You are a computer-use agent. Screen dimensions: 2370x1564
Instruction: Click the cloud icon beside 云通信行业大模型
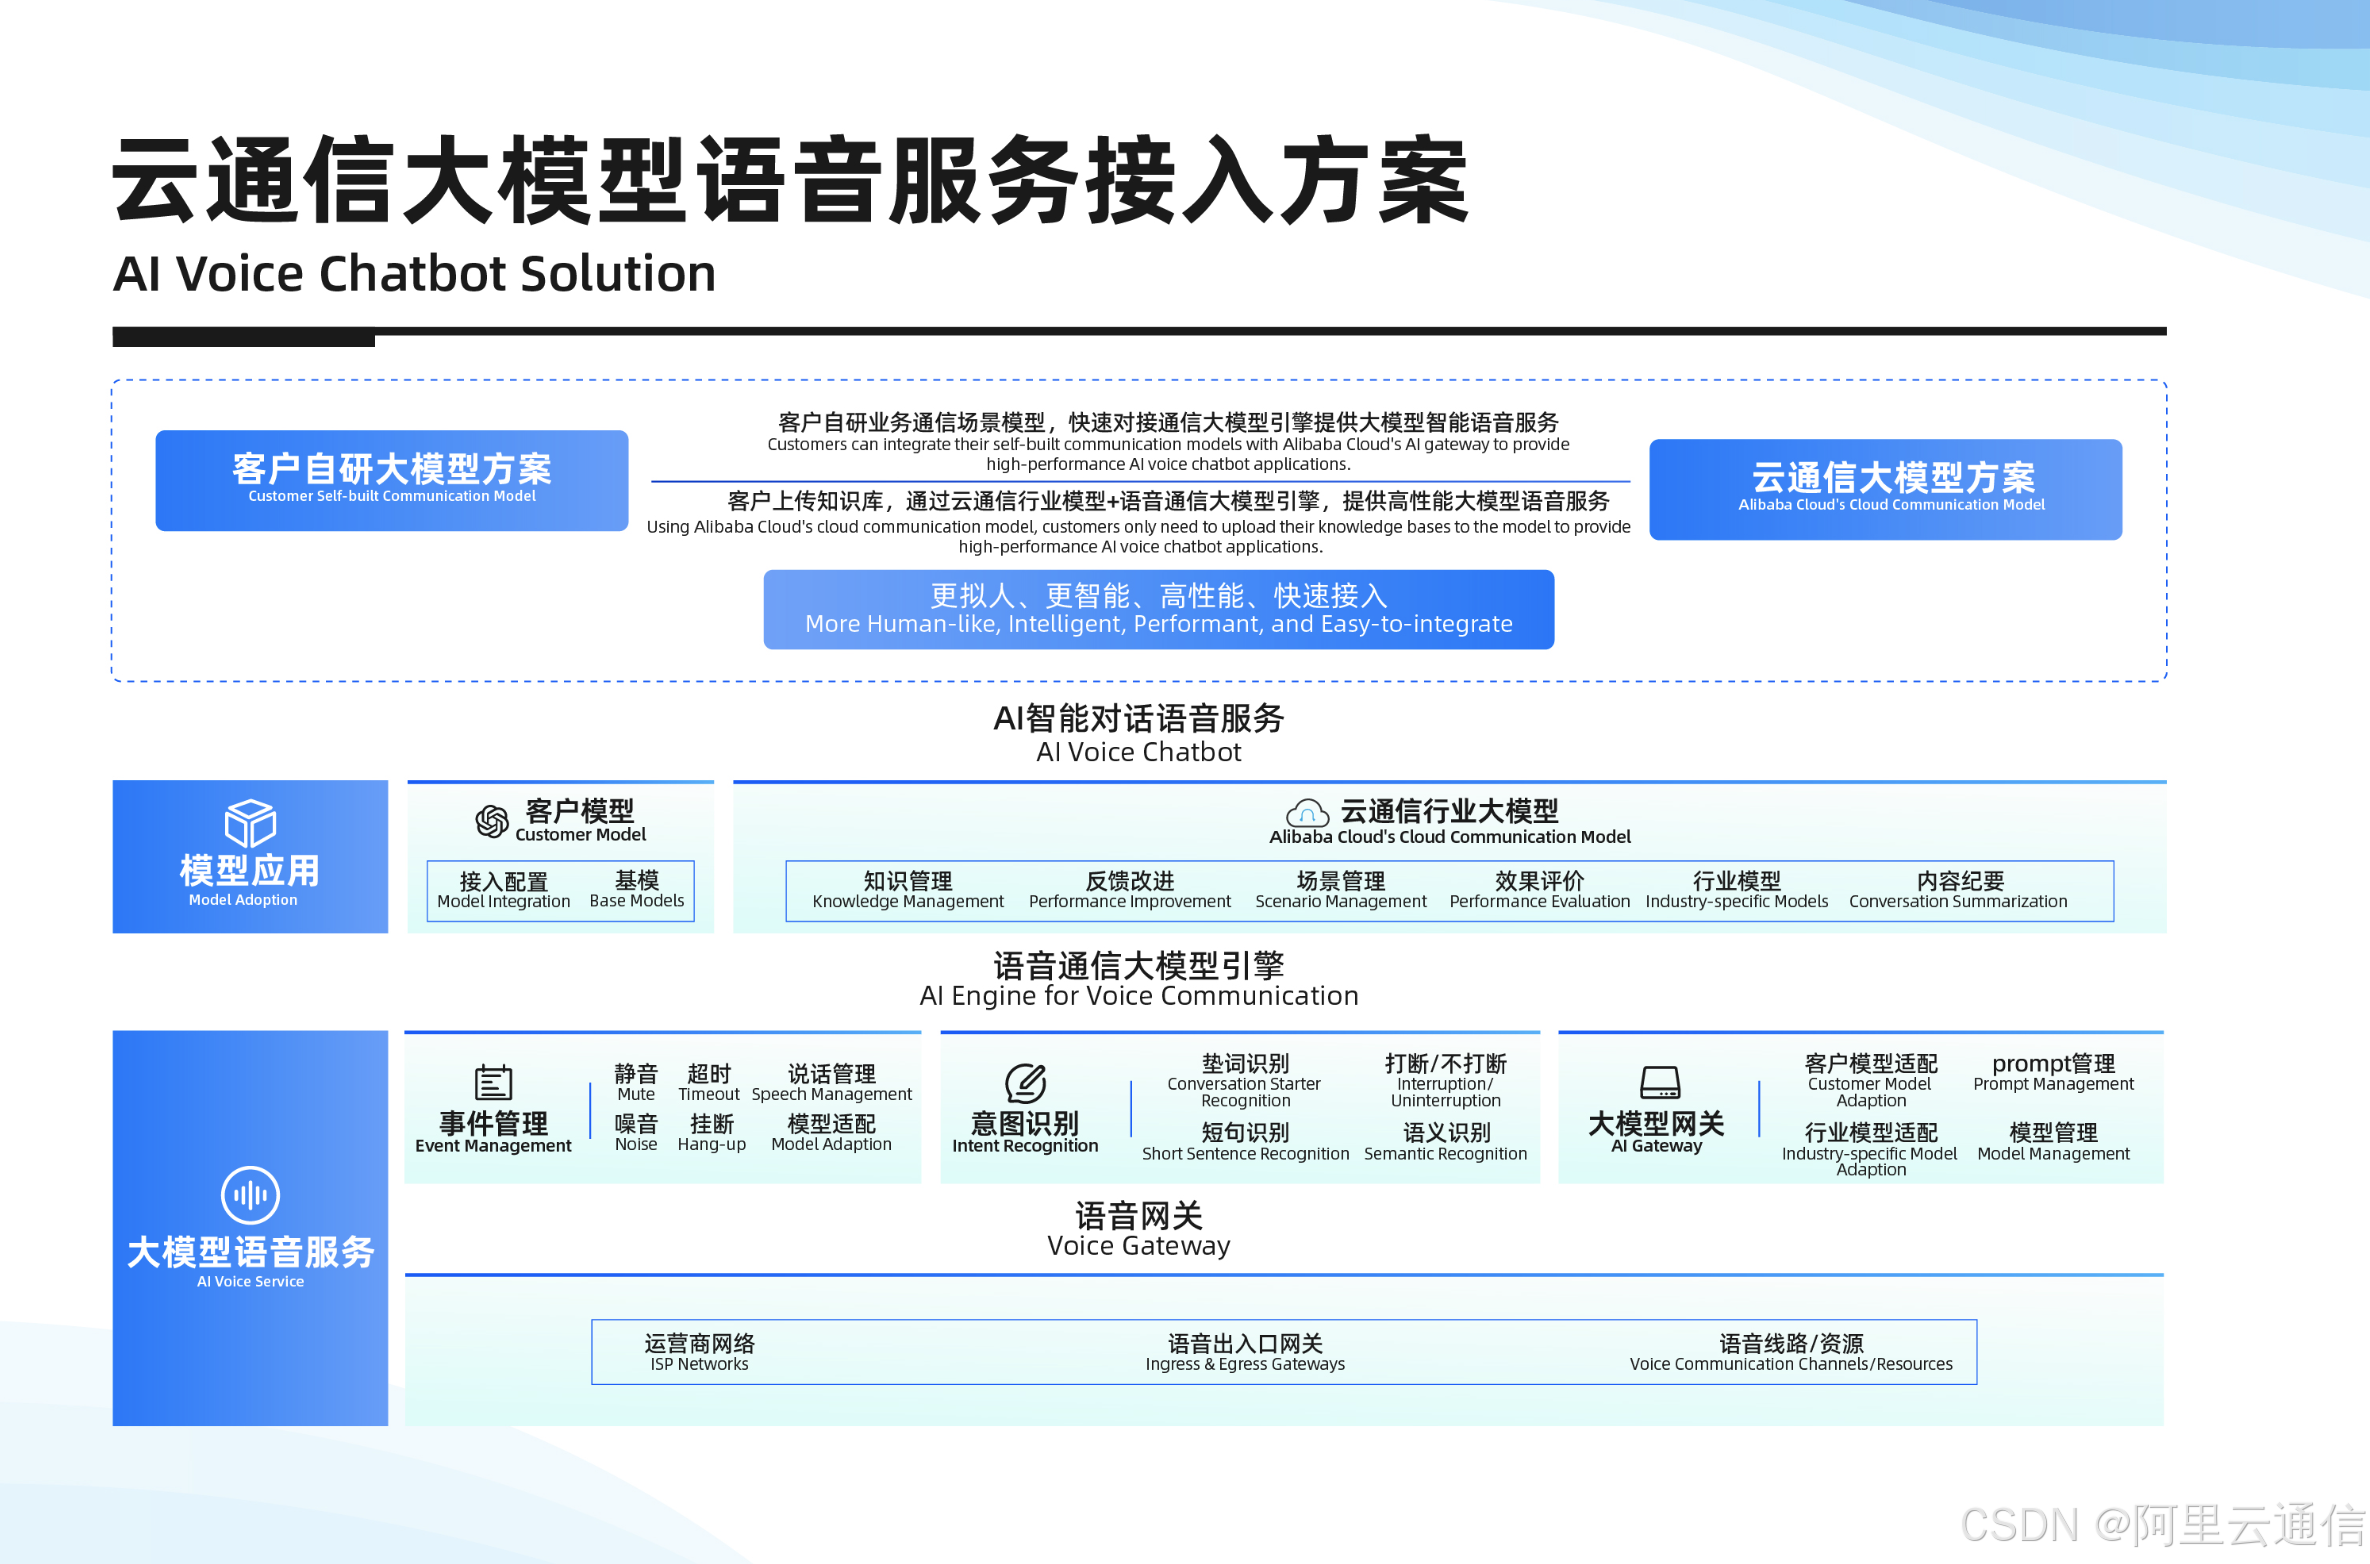click(x=1307, y=813)
